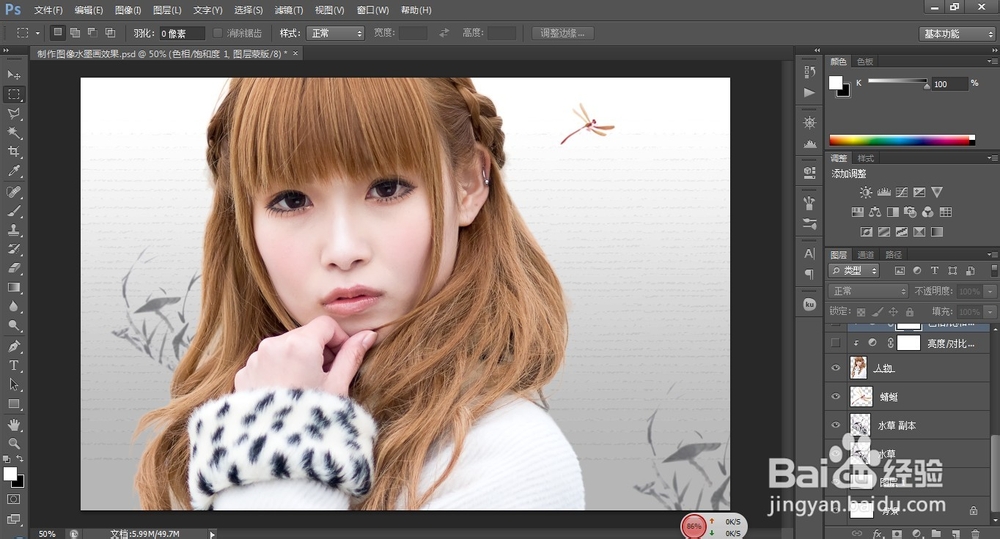Set selection mode to new selection
Image resolution: width=1000 pixels, height=539 pixels.
tap(58, 33)
